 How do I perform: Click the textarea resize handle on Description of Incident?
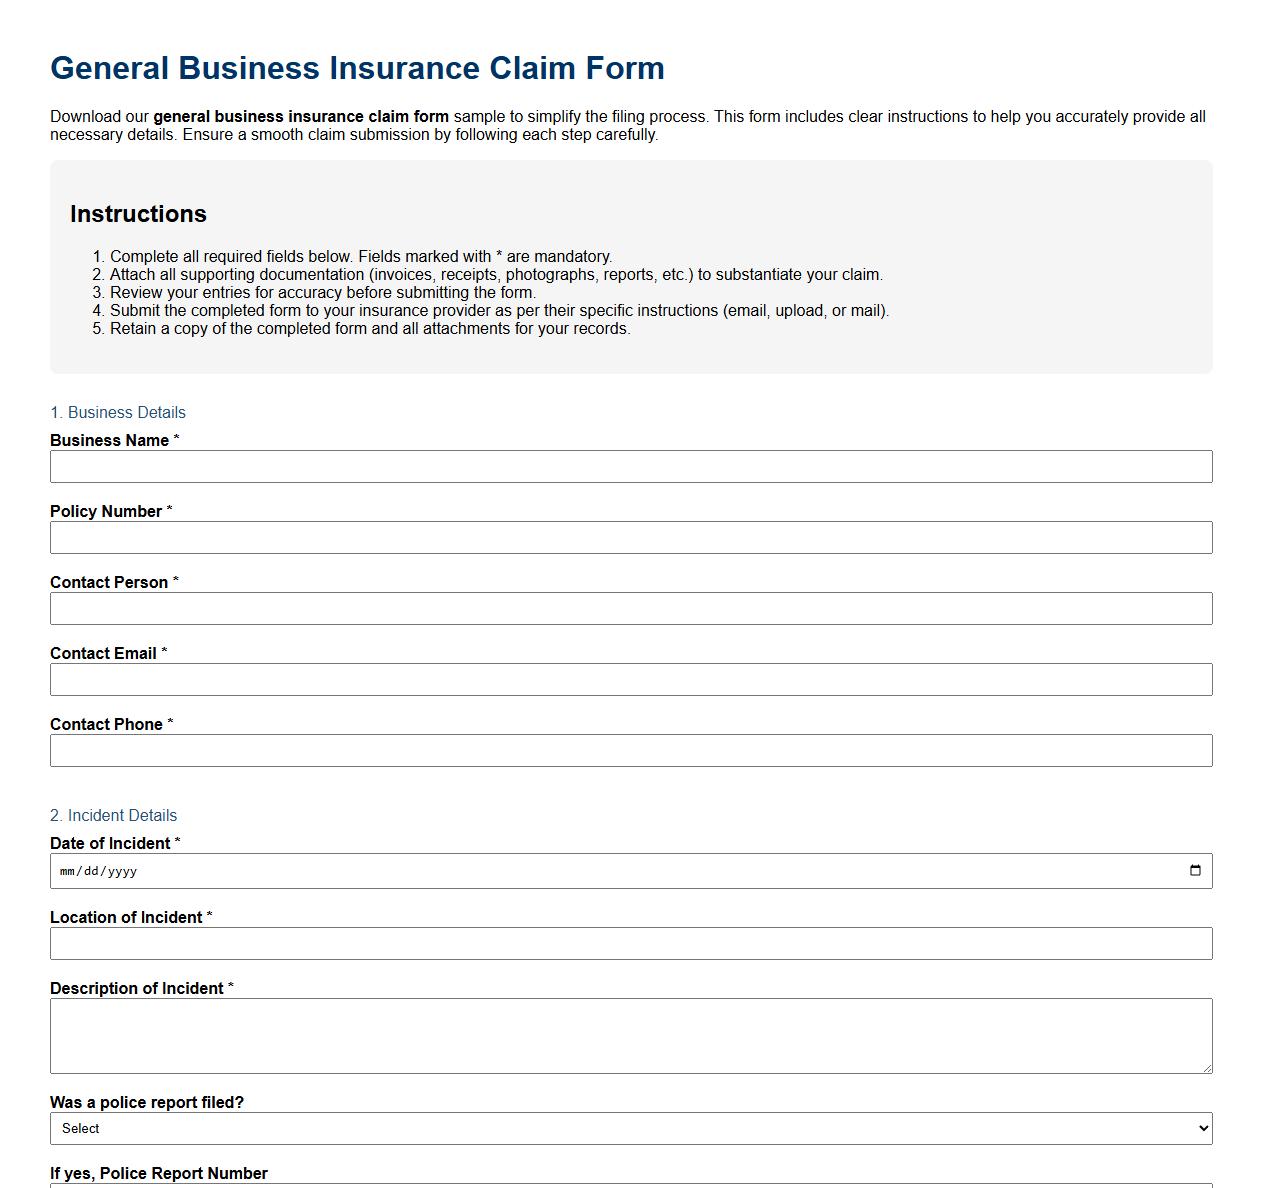click(x=1205, y=1068)
